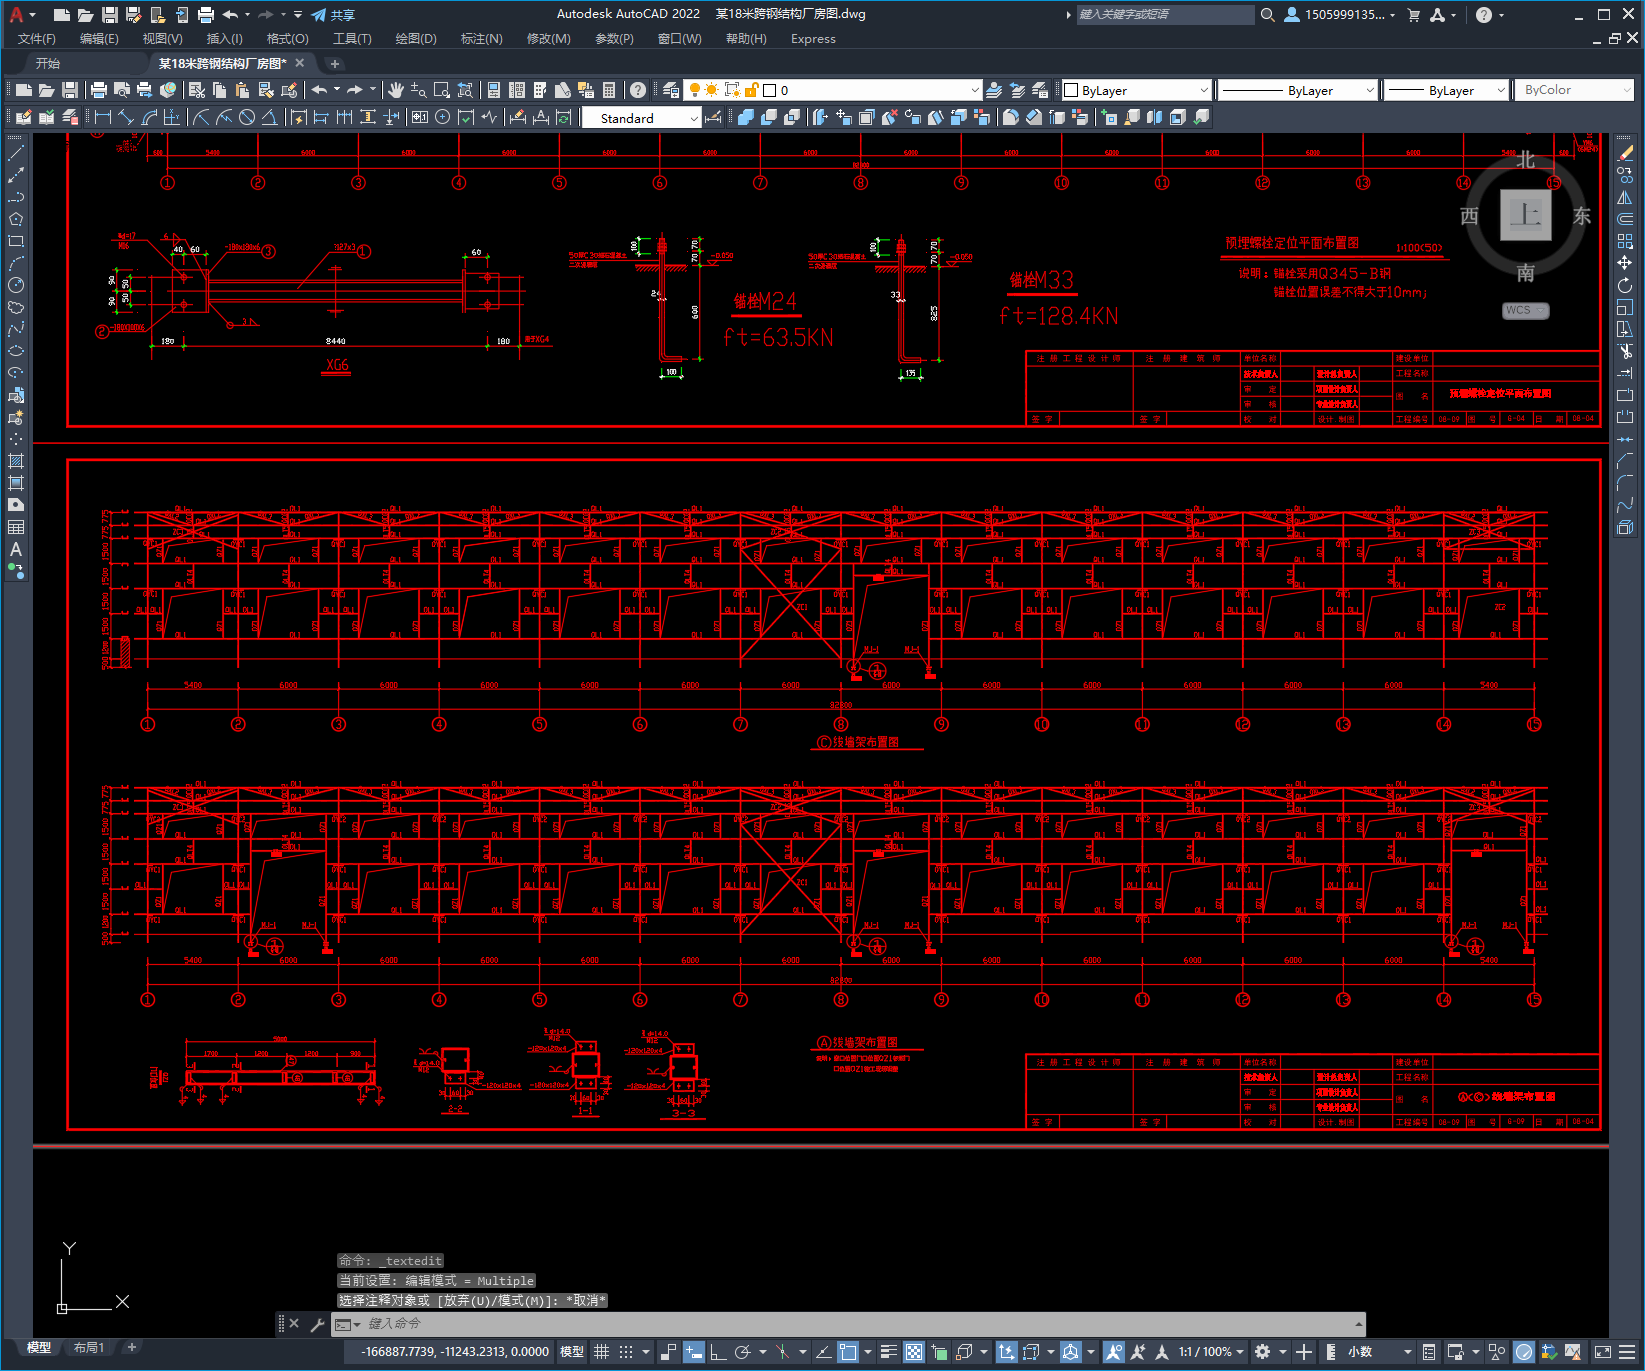This screenshot has width=1645, height=1371.
Task: Open the Autodesk App Store cart icon
Action: (1413, 14)
